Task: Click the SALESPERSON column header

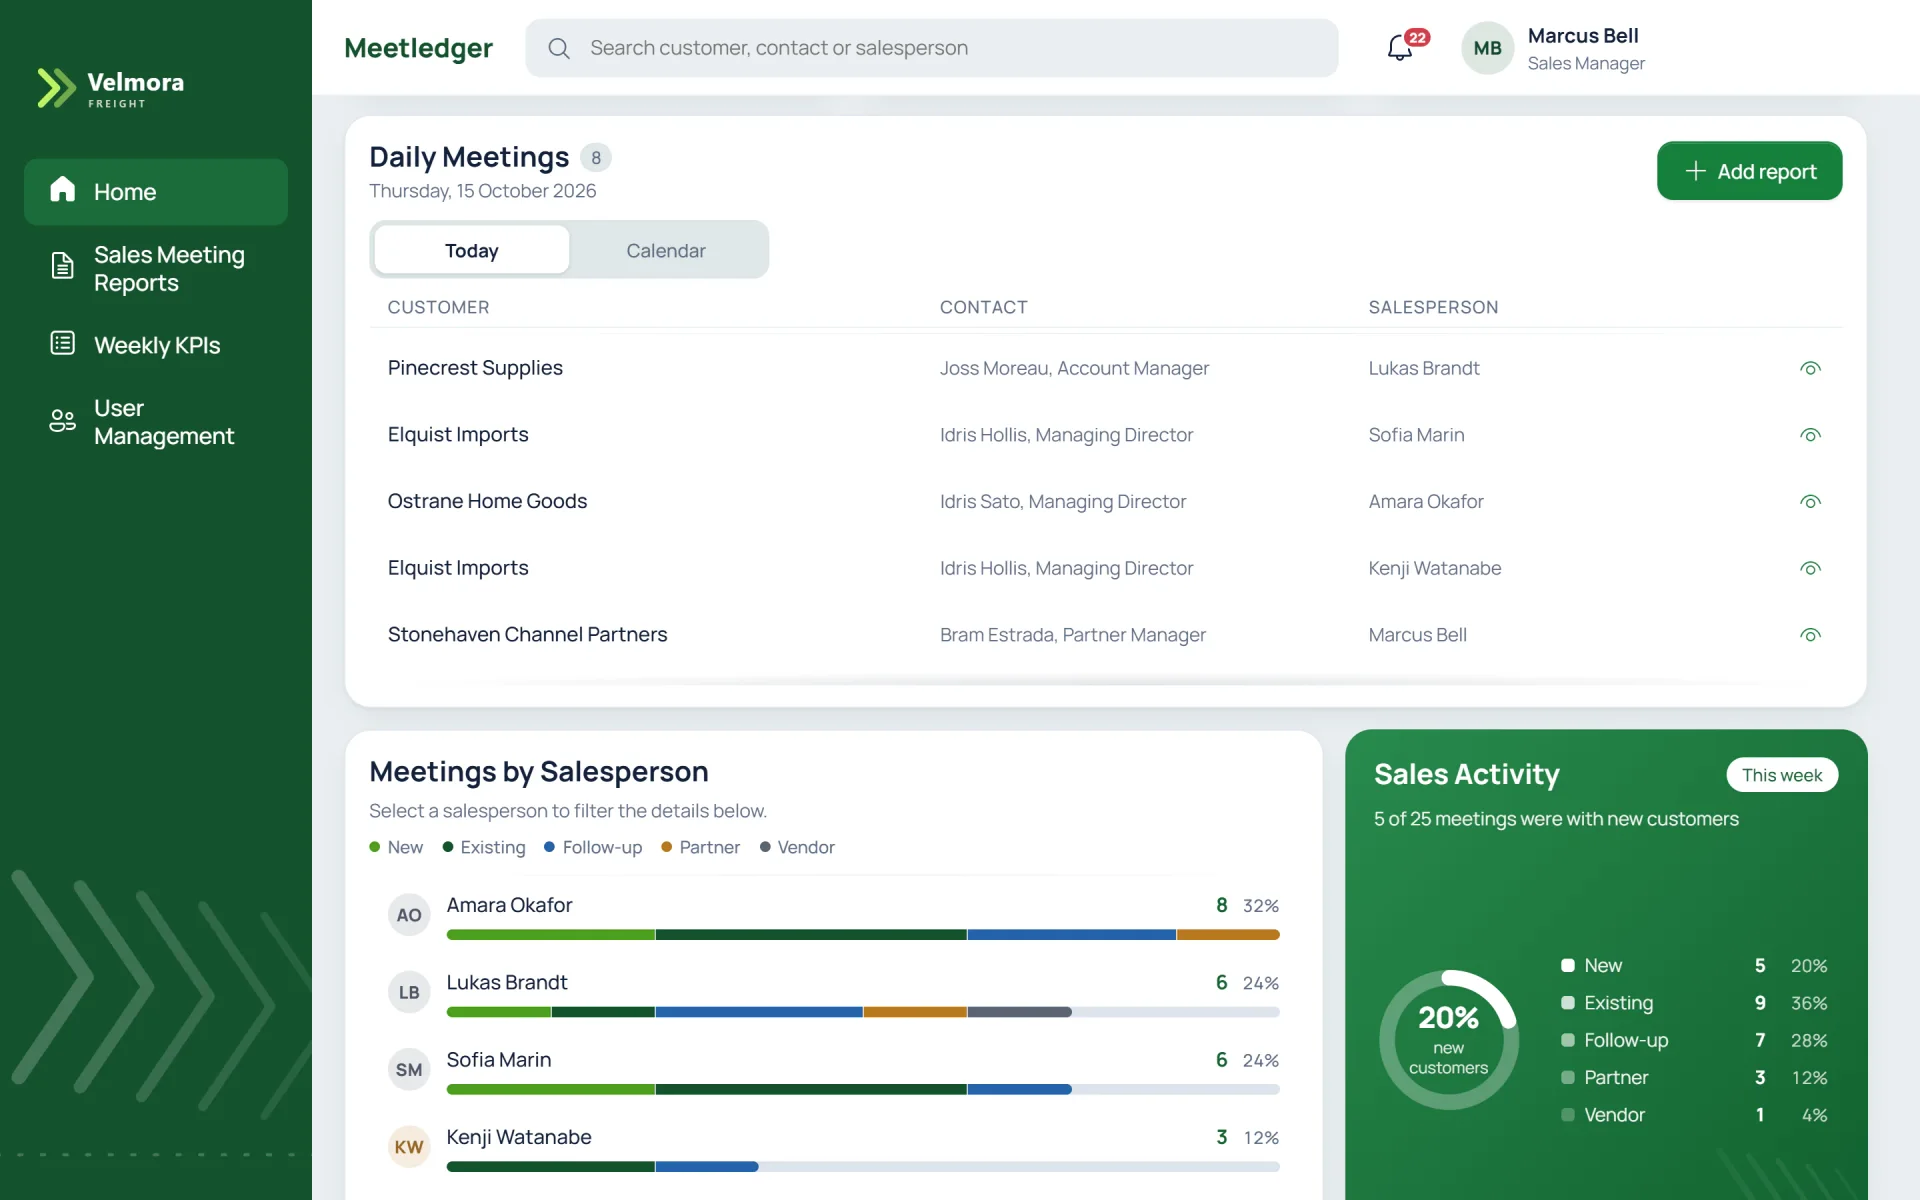Action: click(1433, 307)
